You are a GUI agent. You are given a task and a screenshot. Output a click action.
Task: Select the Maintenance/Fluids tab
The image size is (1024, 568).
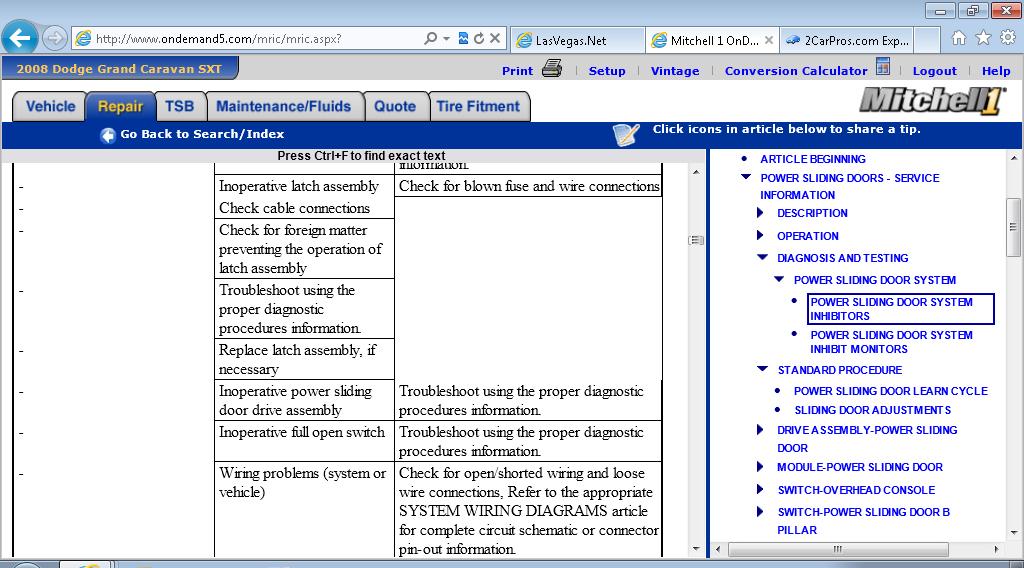[283, 106]
